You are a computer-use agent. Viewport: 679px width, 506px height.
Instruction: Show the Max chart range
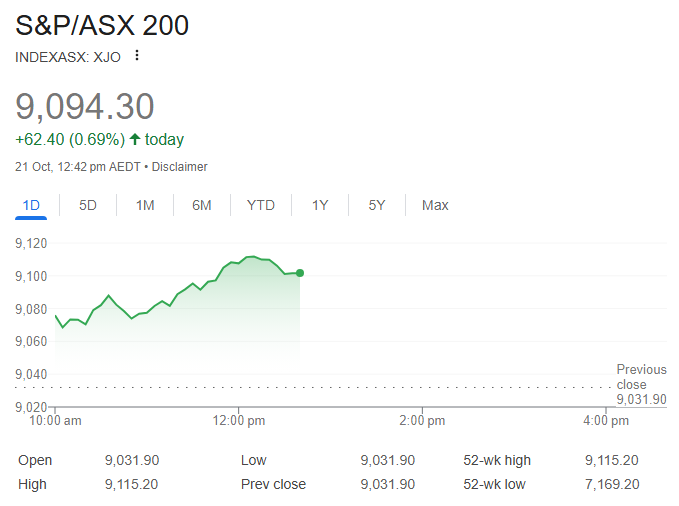[435, 205]
